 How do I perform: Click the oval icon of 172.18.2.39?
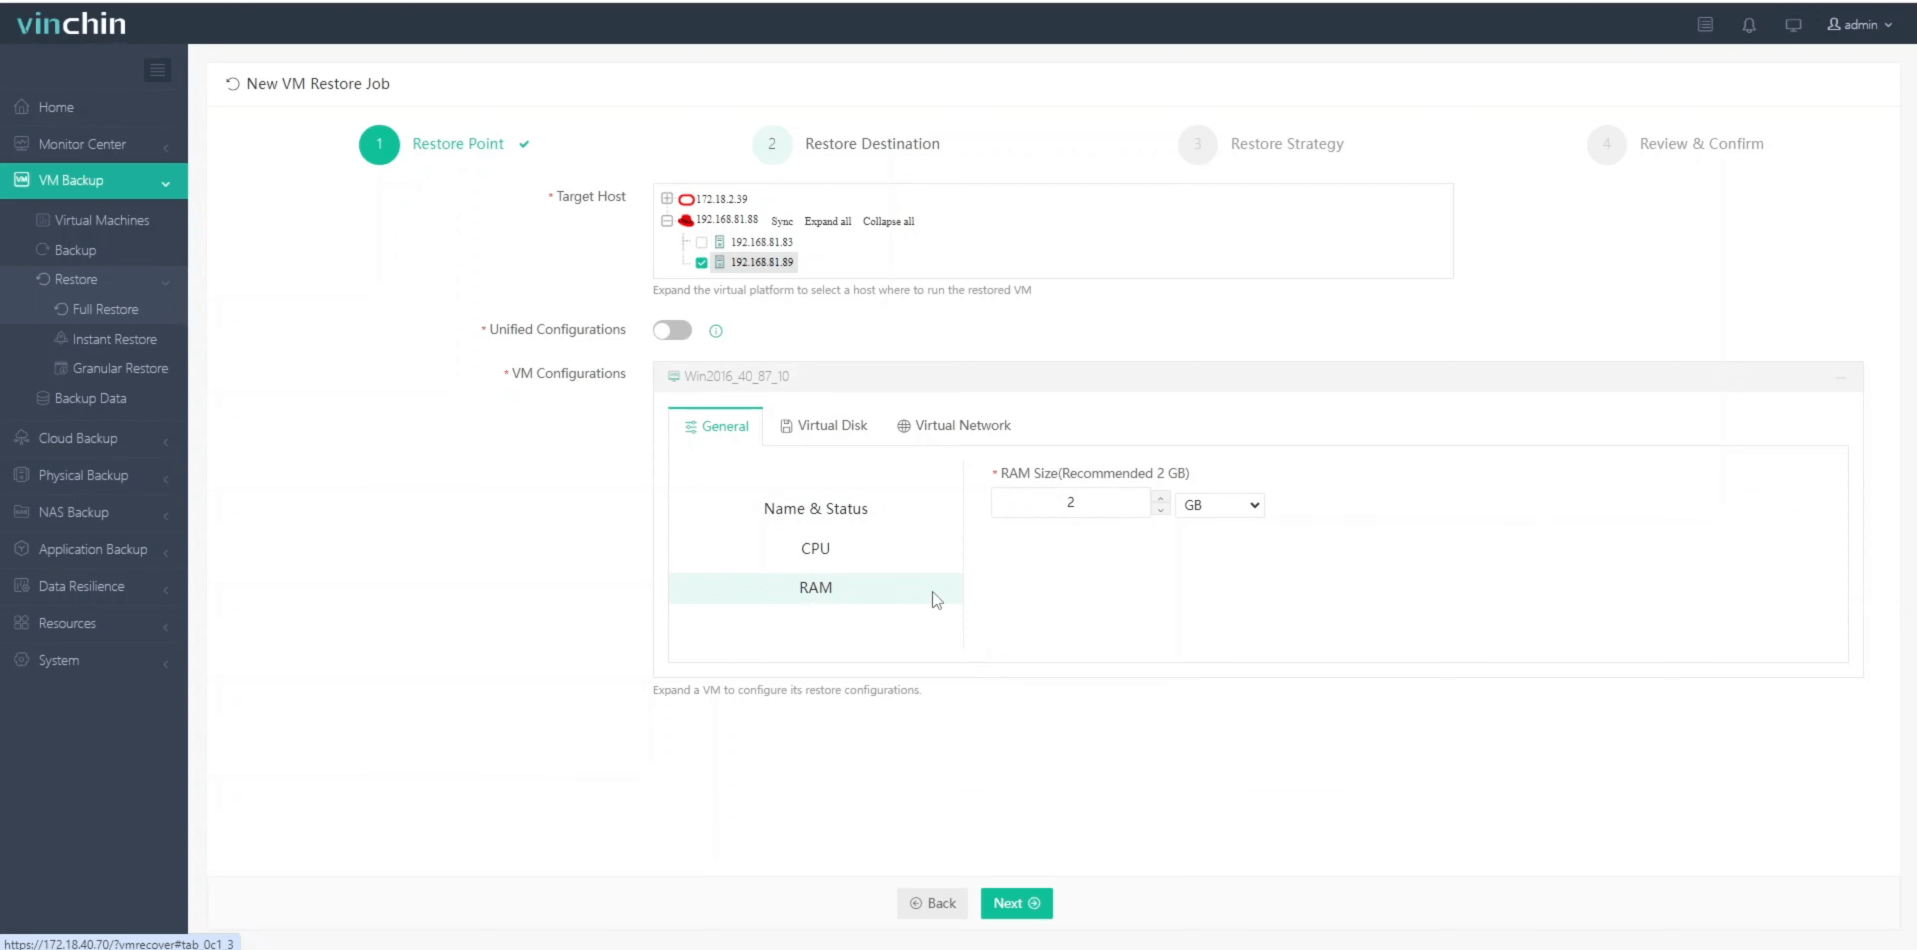[x=686, y=200]
